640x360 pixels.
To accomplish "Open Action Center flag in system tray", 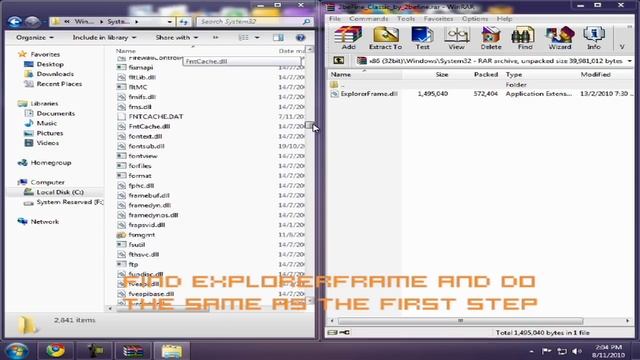I will point(546,351).
